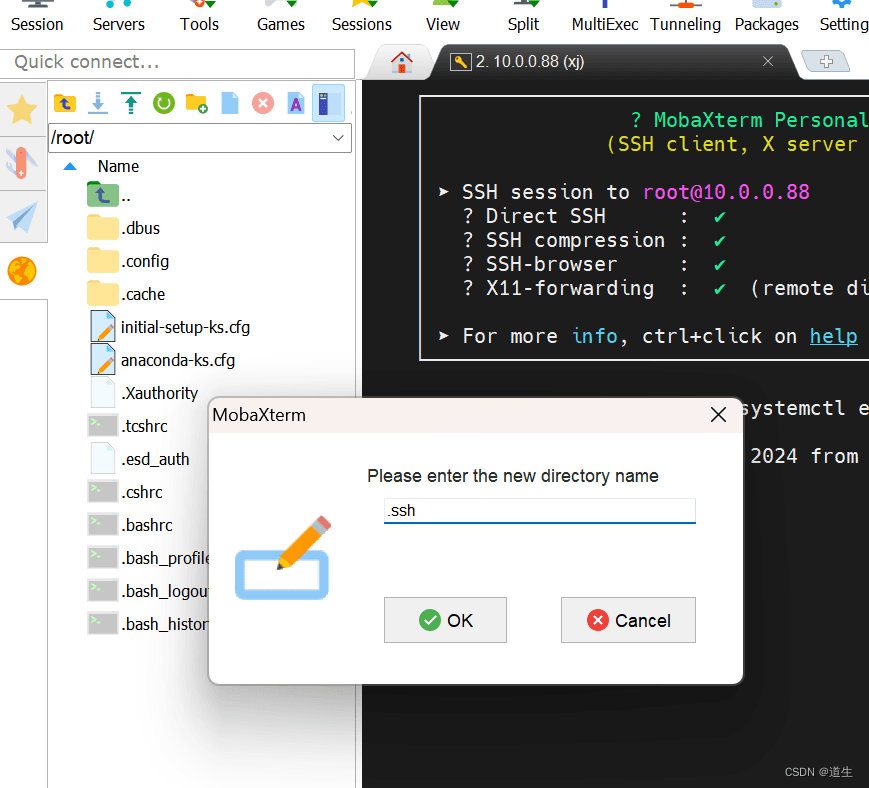869x788 pixels.
Task: Open the Packages toolbar button
Action: coord(767,18)
